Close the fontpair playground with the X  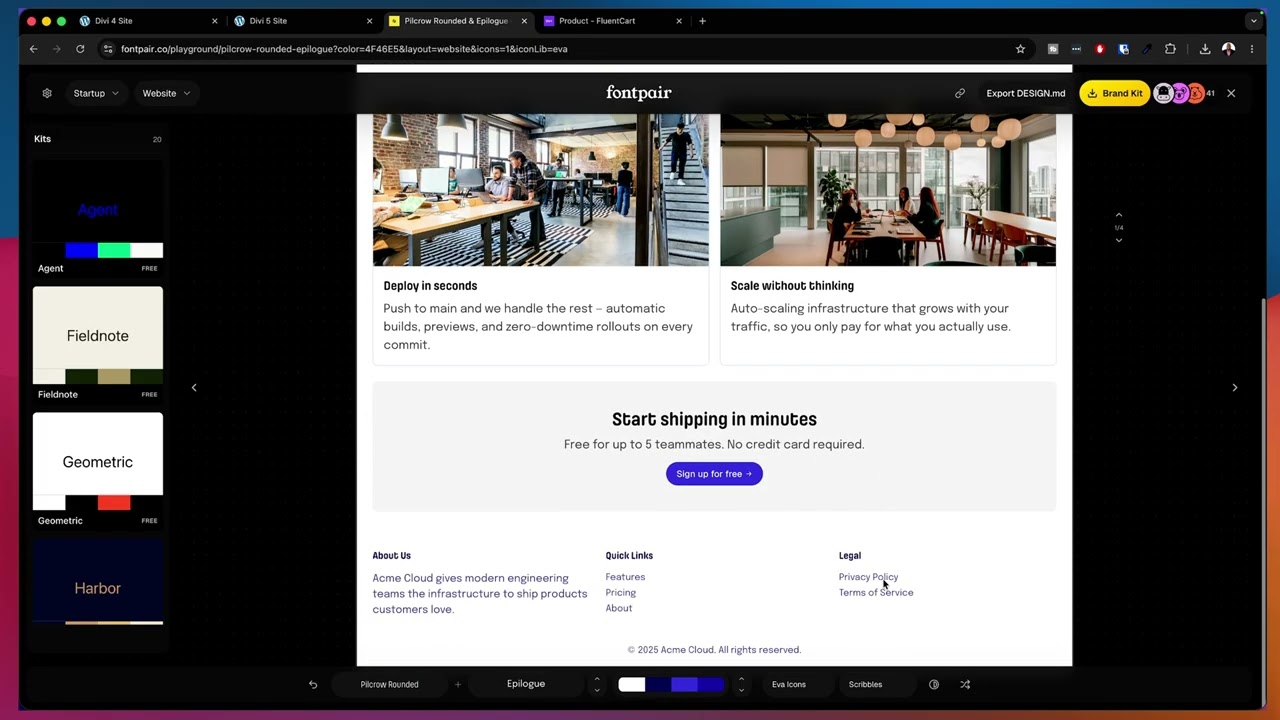pyautogui.click(x=1231, y=93)
